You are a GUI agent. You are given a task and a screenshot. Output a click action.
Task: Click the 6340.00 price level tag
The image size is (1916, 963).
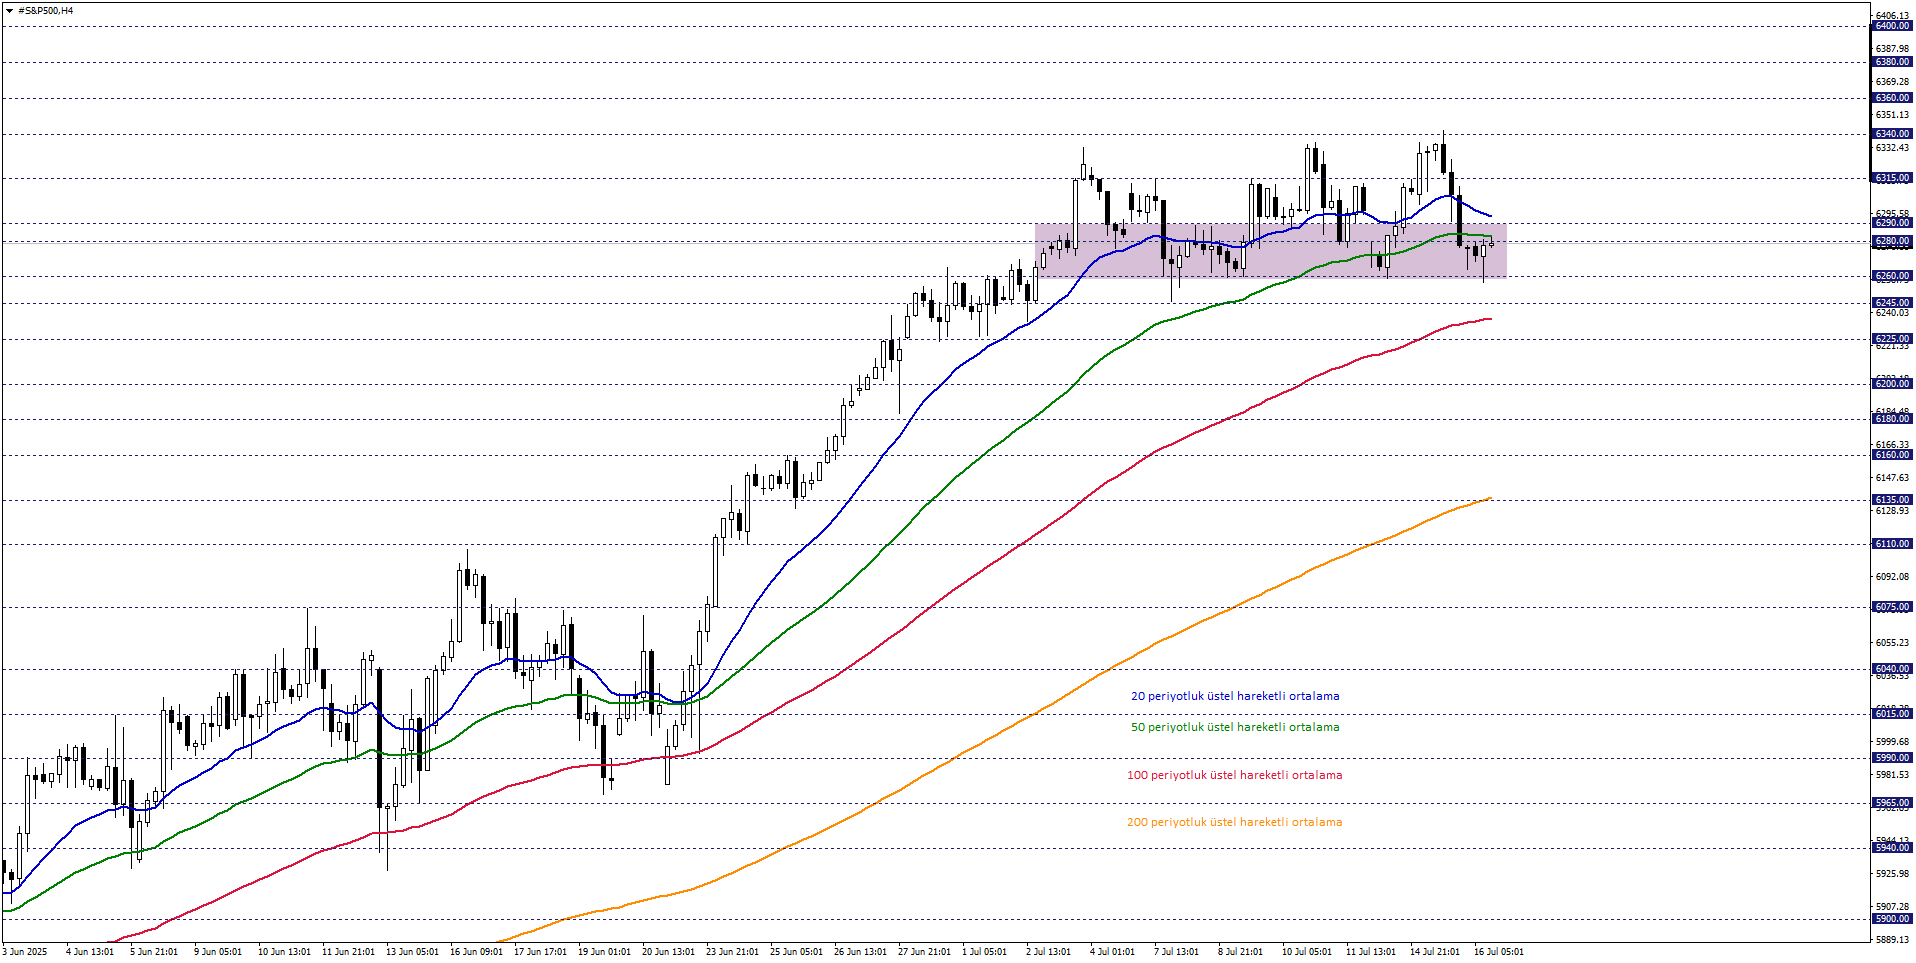1892,134
